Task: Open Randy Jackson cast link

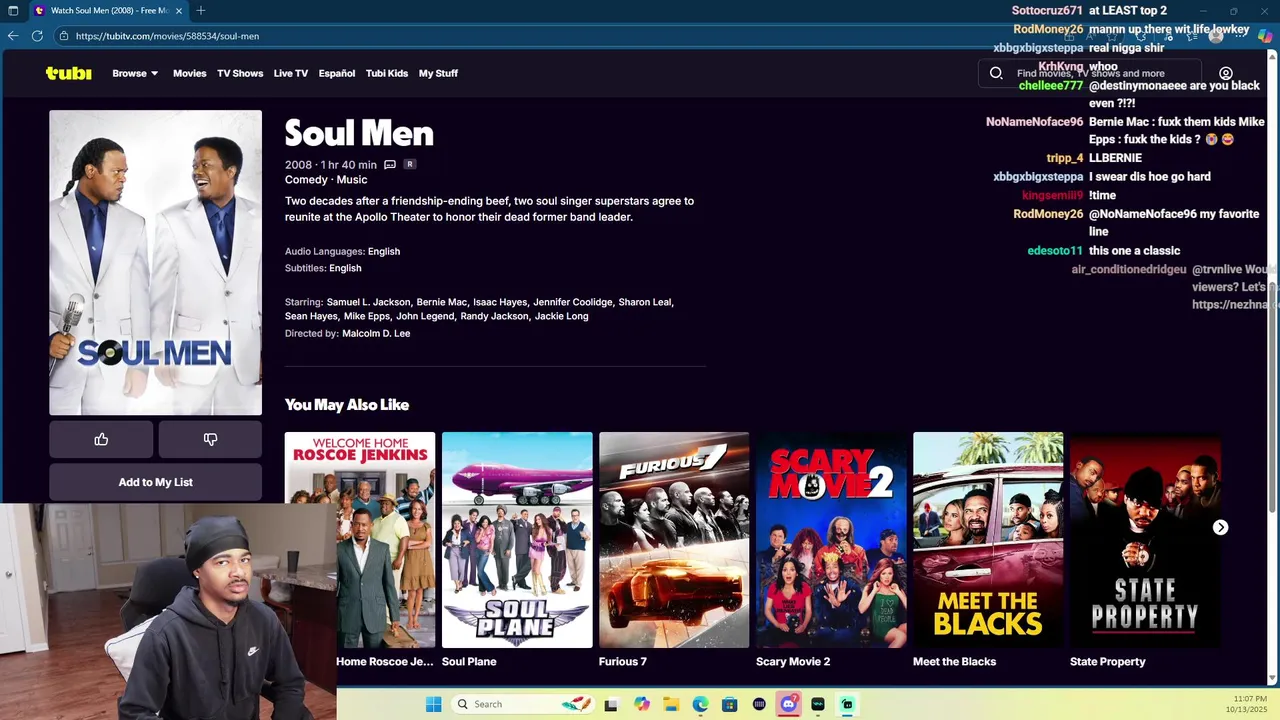Action: 495,316
